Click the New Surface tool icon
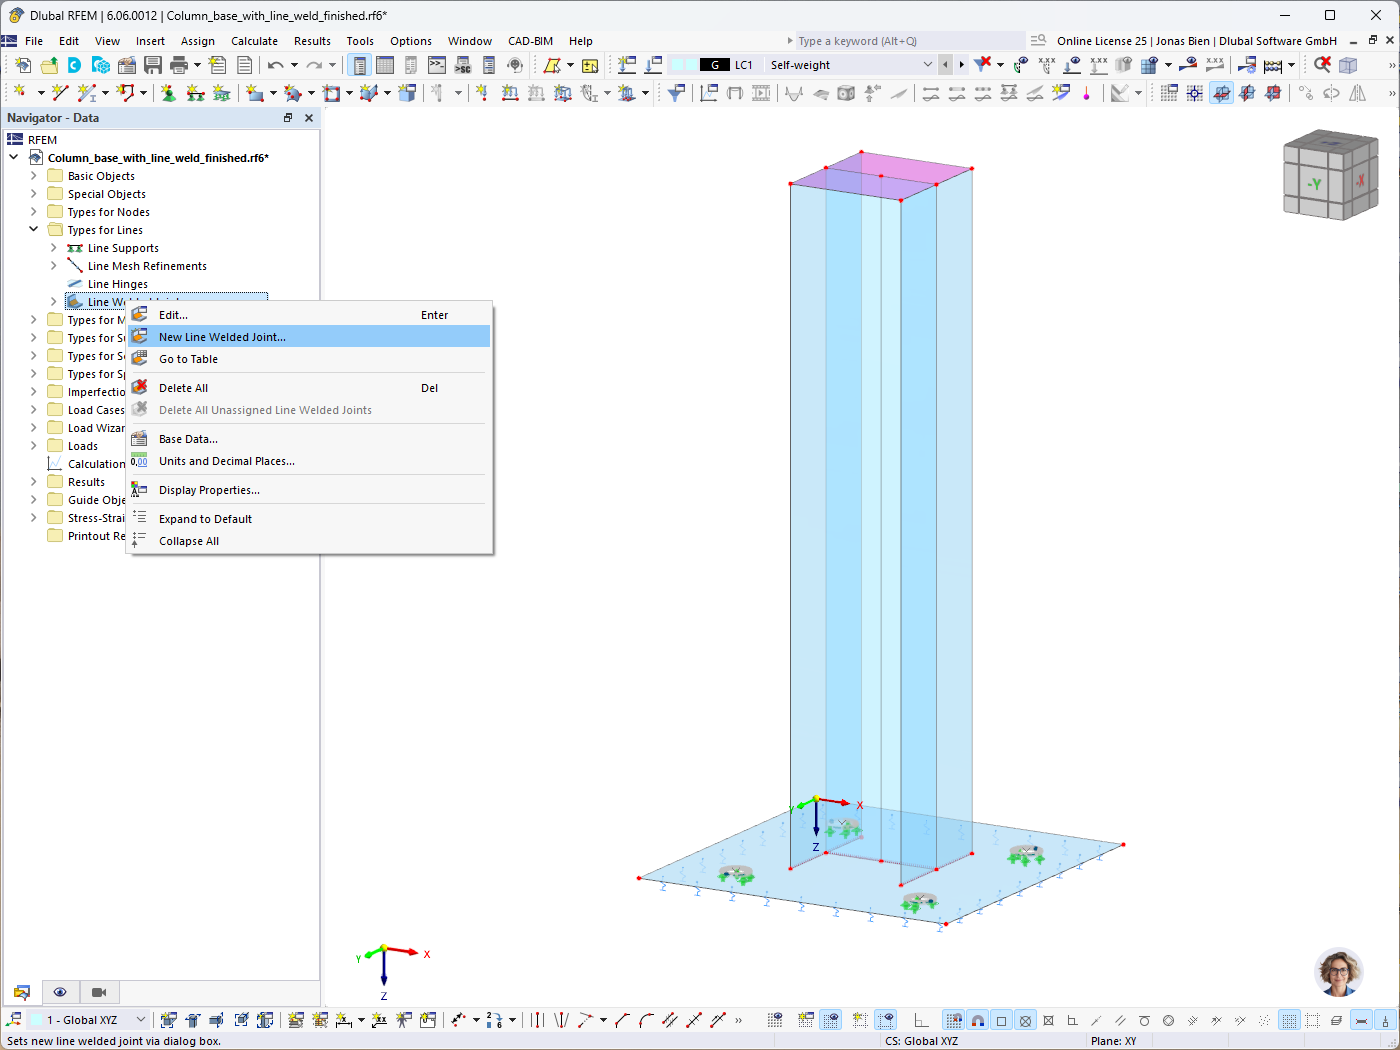This screenshot has height=1050, width=1400. [256, 92]
